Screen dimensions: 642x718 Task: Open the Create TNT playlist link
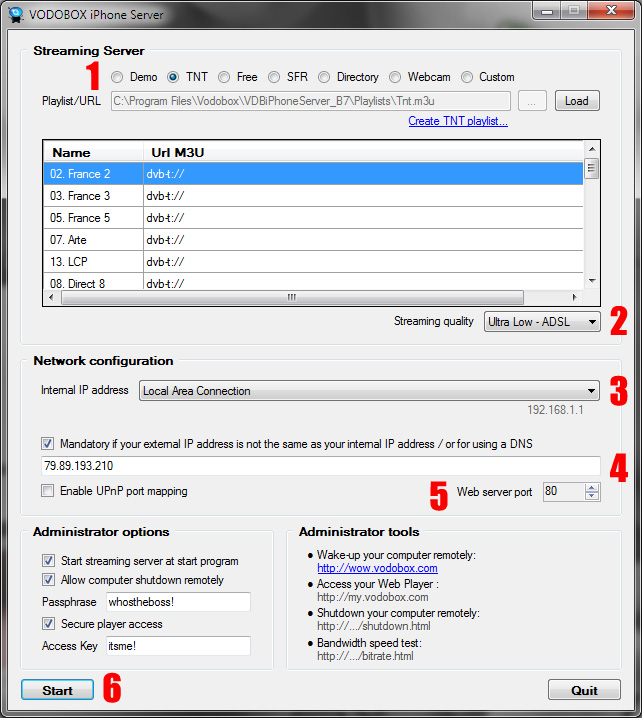pyautogui.click(x=458, y=121)
